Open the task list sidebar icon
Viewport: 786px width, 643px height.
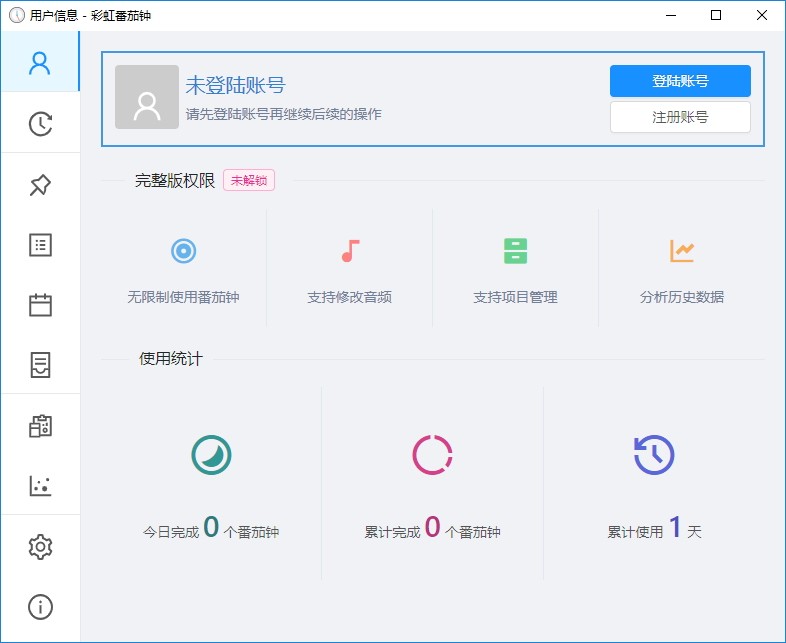[x=40, y=245]
